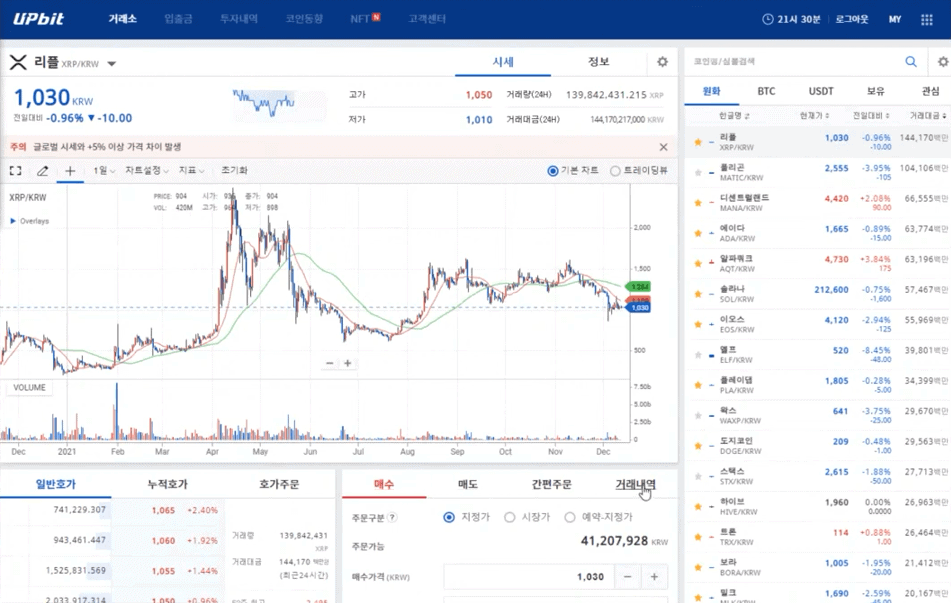Open the 지표 indicators dropdown
Viewport: 951px width, 603px height.
(191, 171)
